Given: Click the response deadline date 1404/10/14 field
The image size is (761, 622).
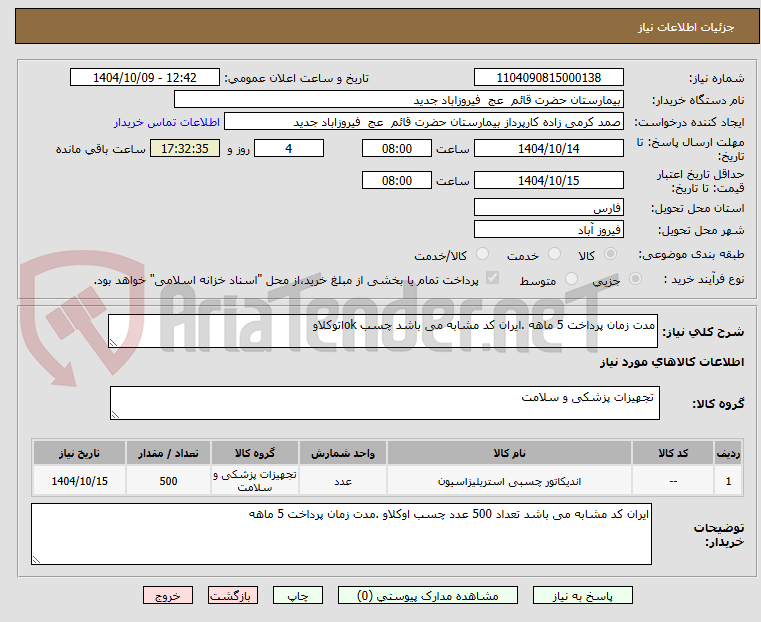Looking at the screenshot, I should (x=548, y=148).
